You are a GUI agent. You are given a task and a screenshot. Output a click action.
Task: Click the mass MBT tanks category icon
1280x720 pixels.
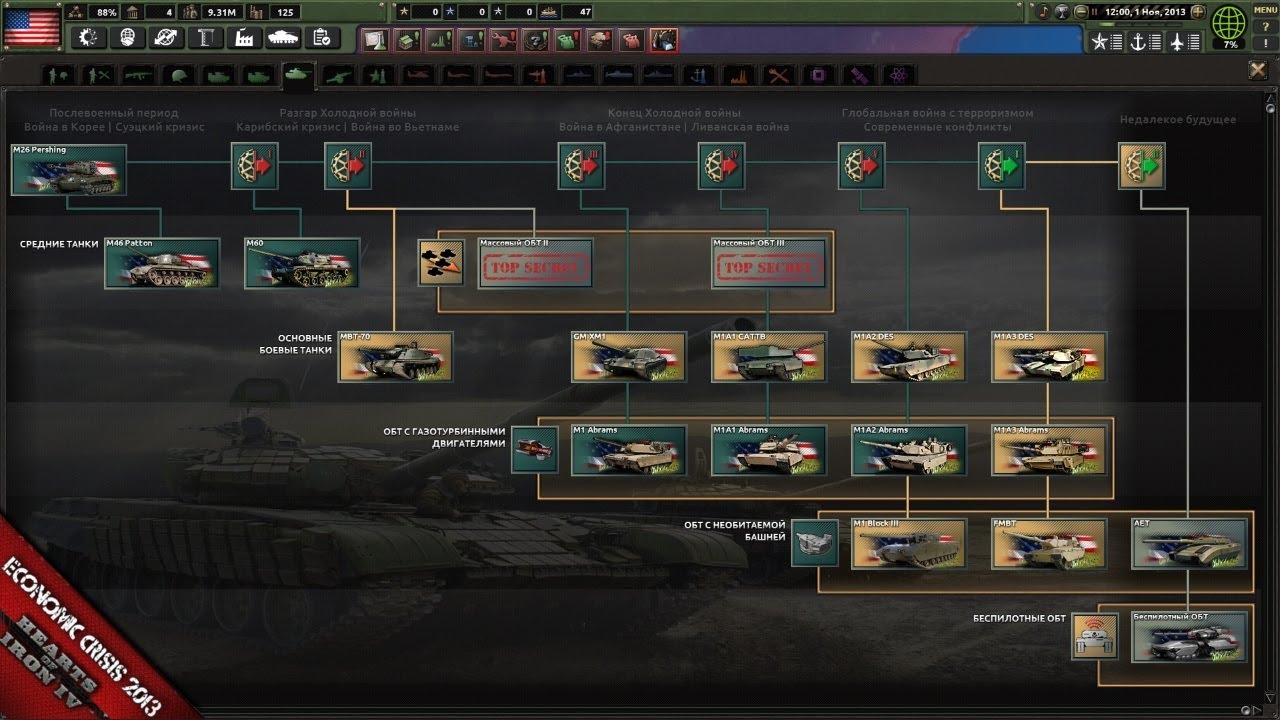[x=441, y=262]
